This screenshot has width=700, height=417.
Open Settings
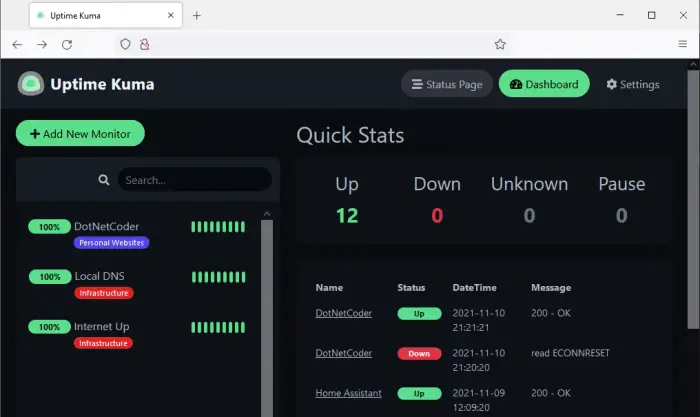point(633,84)
